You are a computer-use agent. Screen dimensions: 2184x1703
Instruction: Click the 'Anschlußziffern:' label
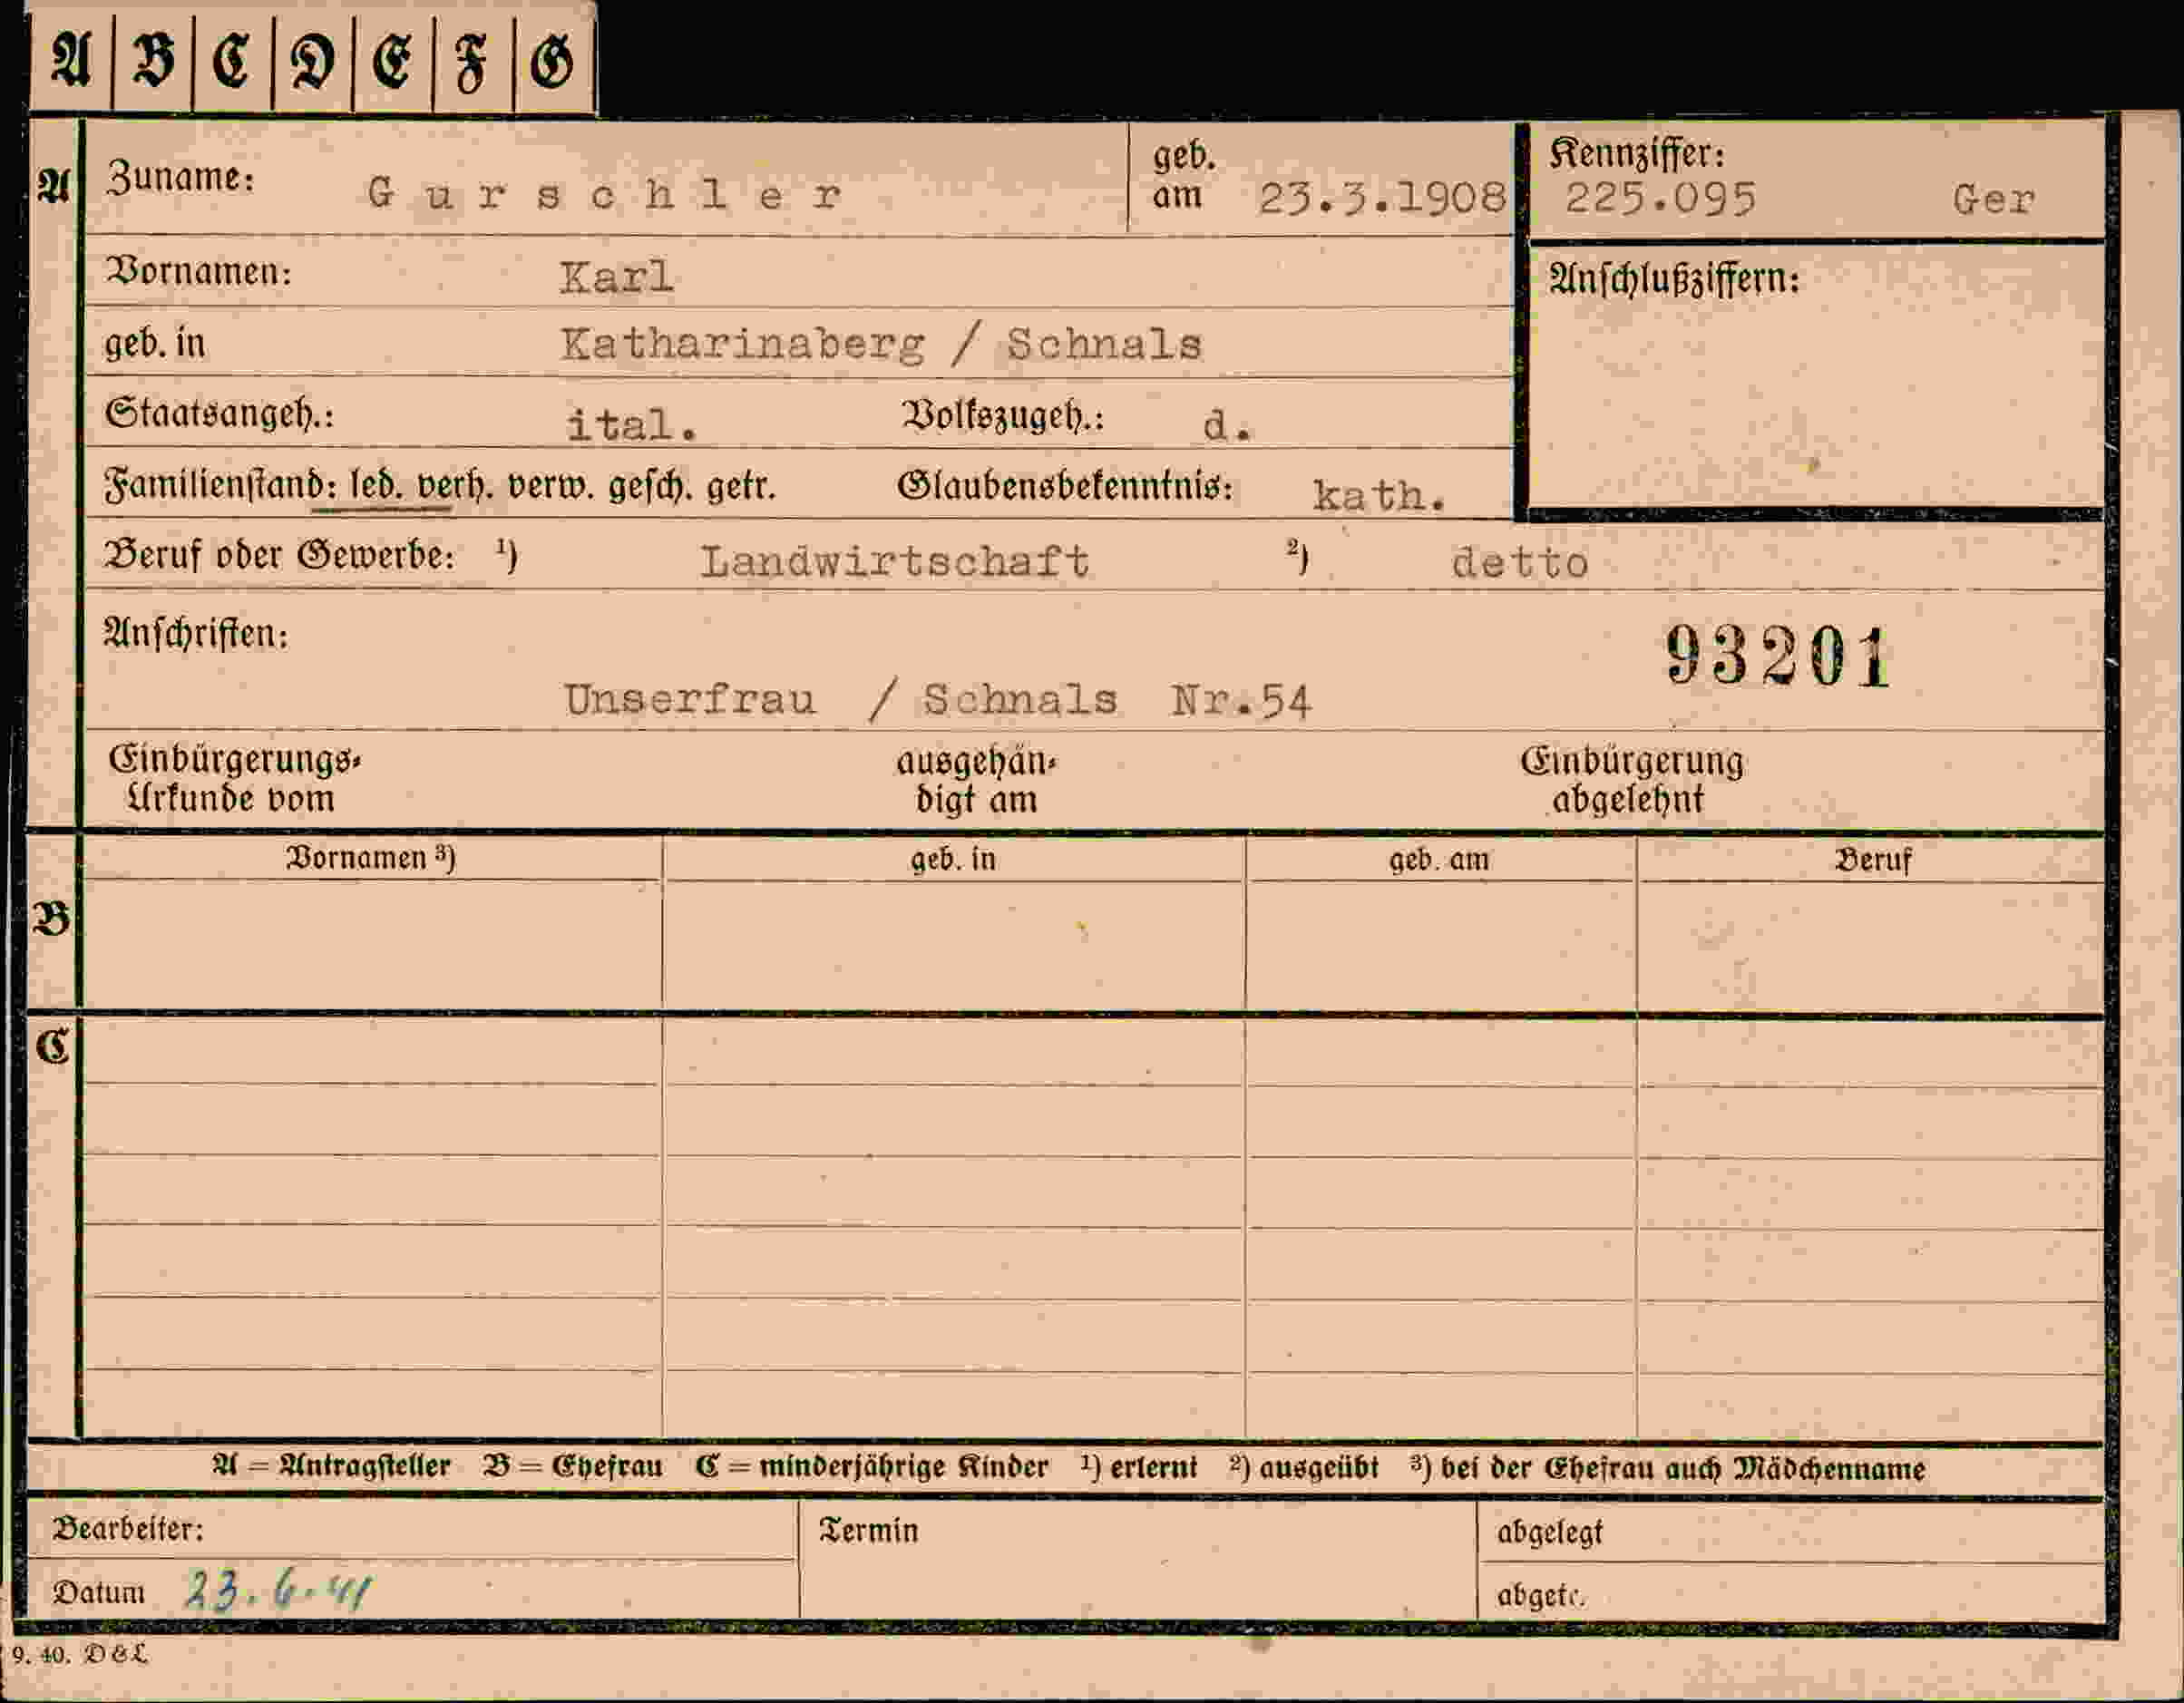point(1674,279)
